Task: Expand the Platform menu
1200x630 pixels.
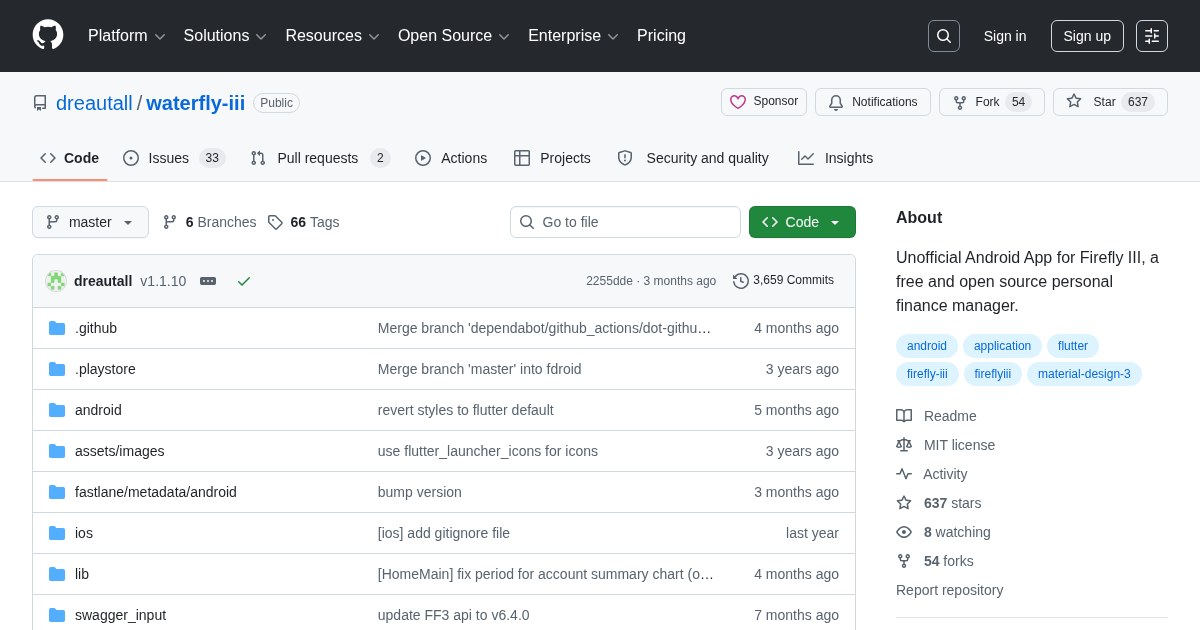Action: (127, 36)
